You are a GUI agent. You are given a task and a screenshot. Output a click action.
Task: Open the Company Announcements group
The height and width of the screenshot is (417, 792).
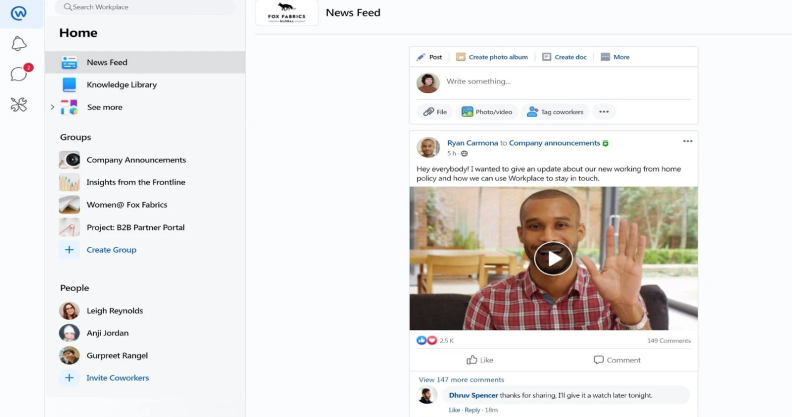click(135, 160)
